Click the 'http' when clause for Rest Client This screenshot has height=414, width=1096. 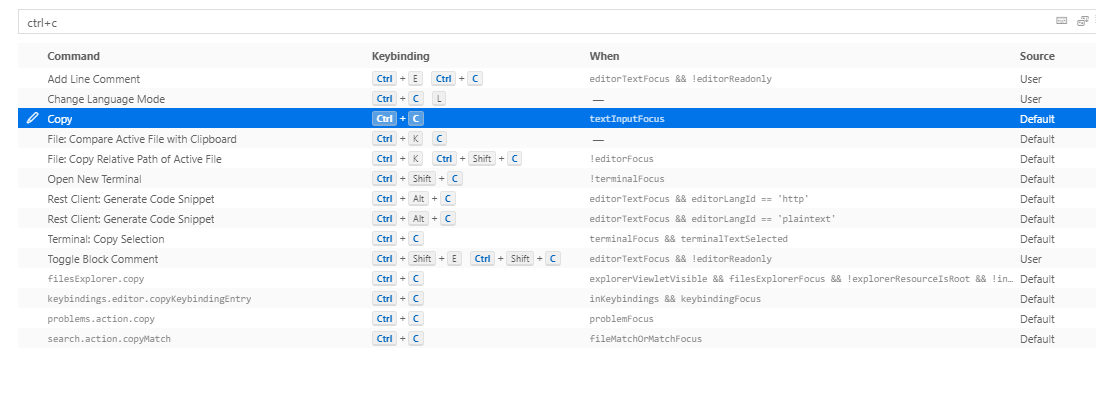pyautogui.click(x=699, y=199)
